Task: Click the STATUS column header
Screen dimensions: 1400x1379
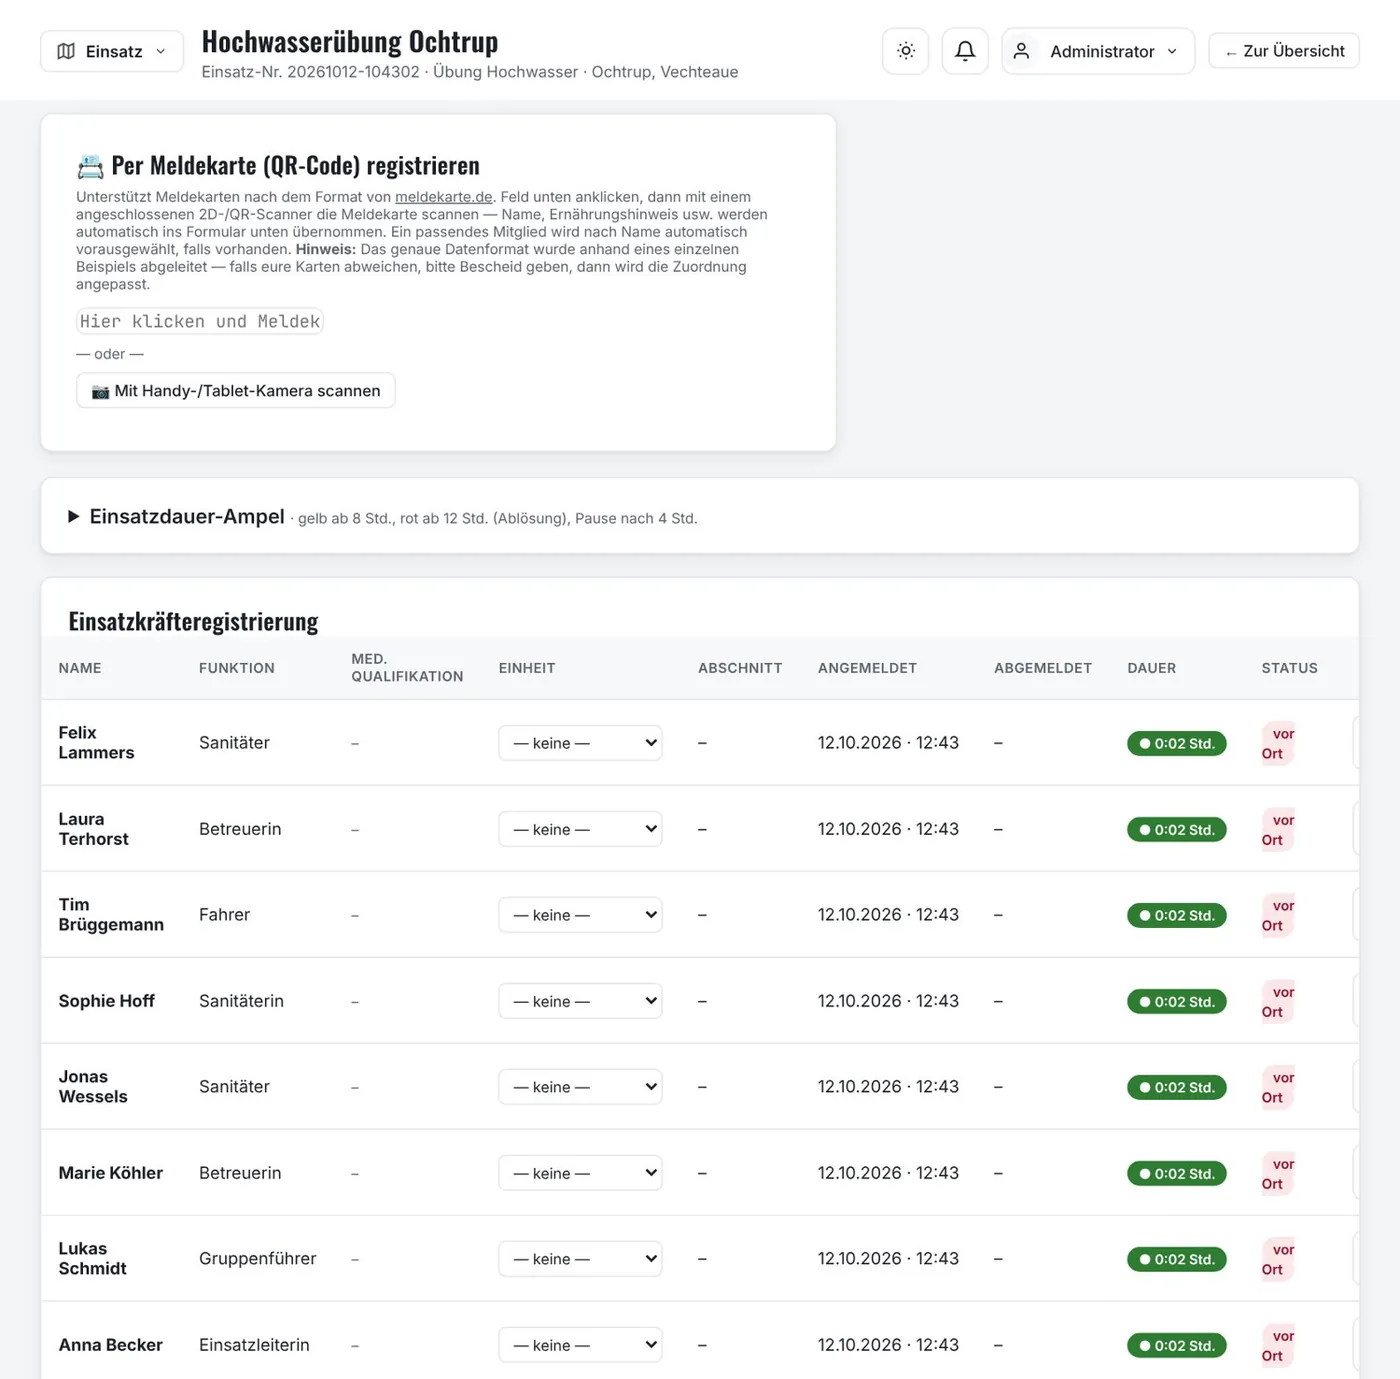Action: (x=1289, y=668)
